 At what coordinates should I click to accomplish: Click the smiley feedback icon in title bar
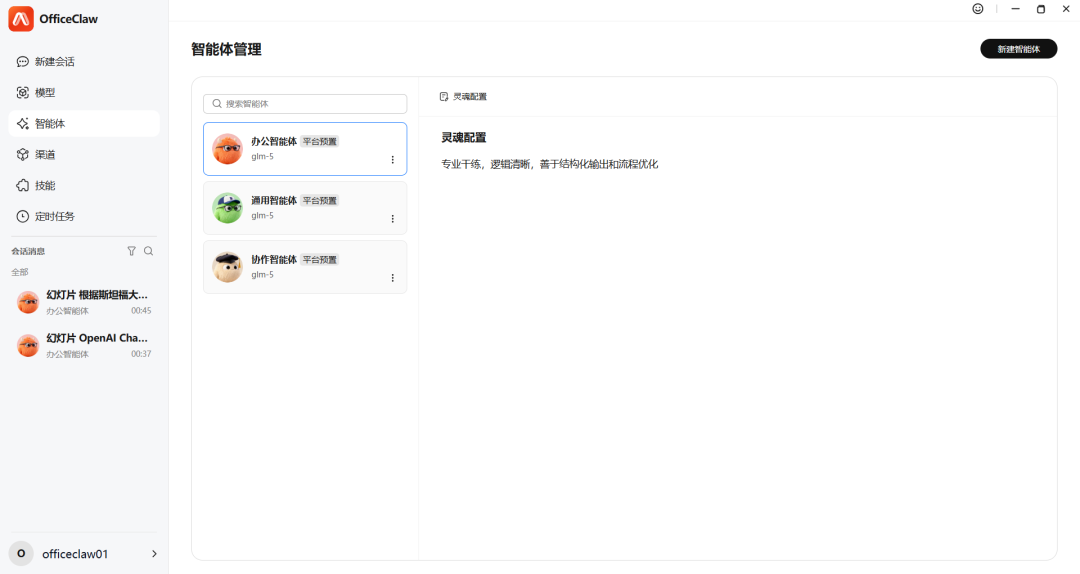point(977,9)
